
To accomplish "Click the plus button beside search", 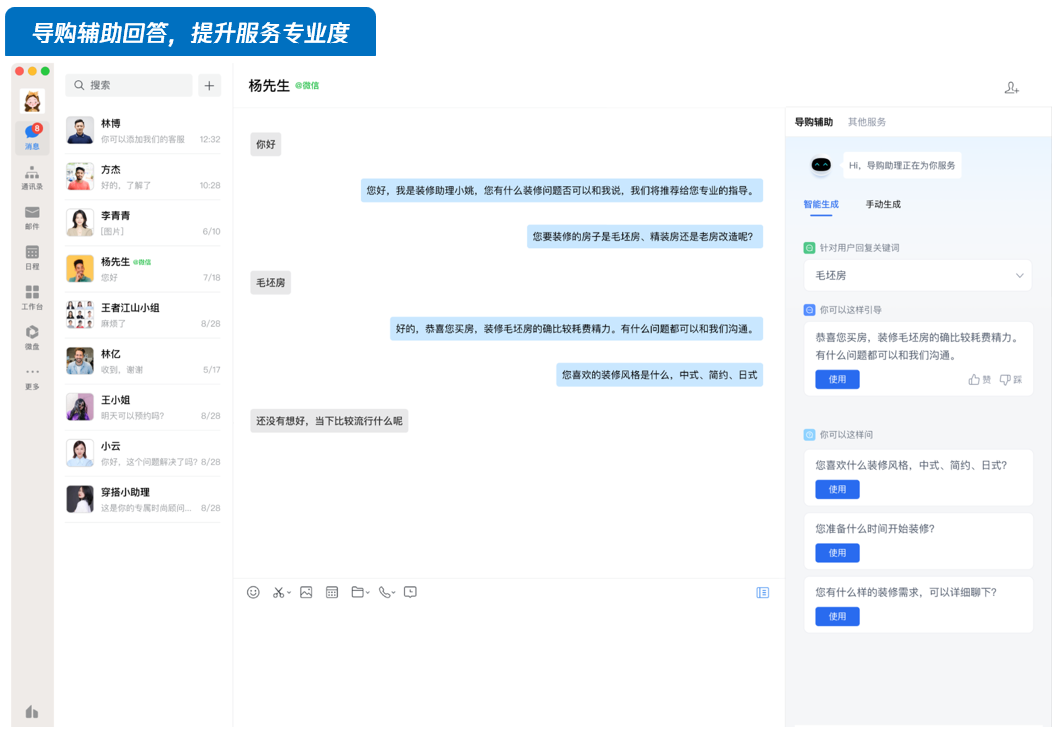I will click(209, 85).
